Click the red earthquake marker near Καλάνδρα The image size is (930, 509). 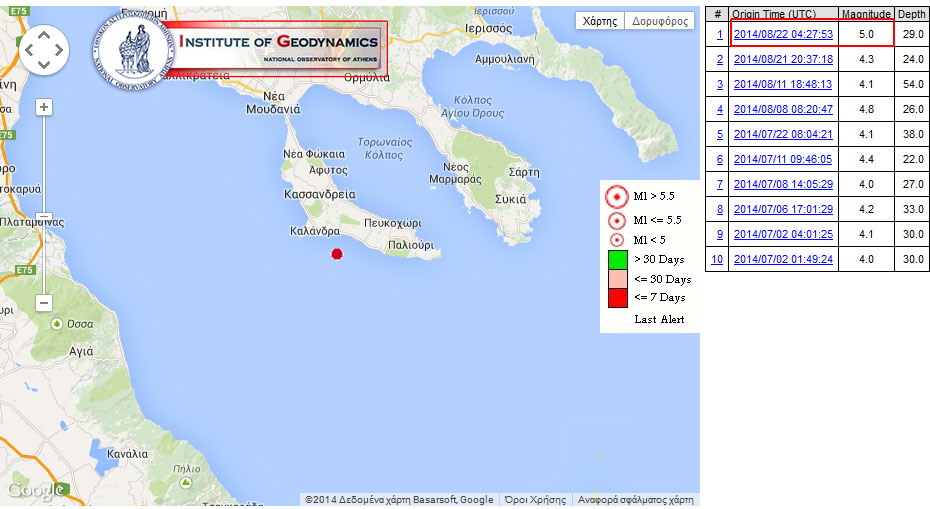(337, 254)
